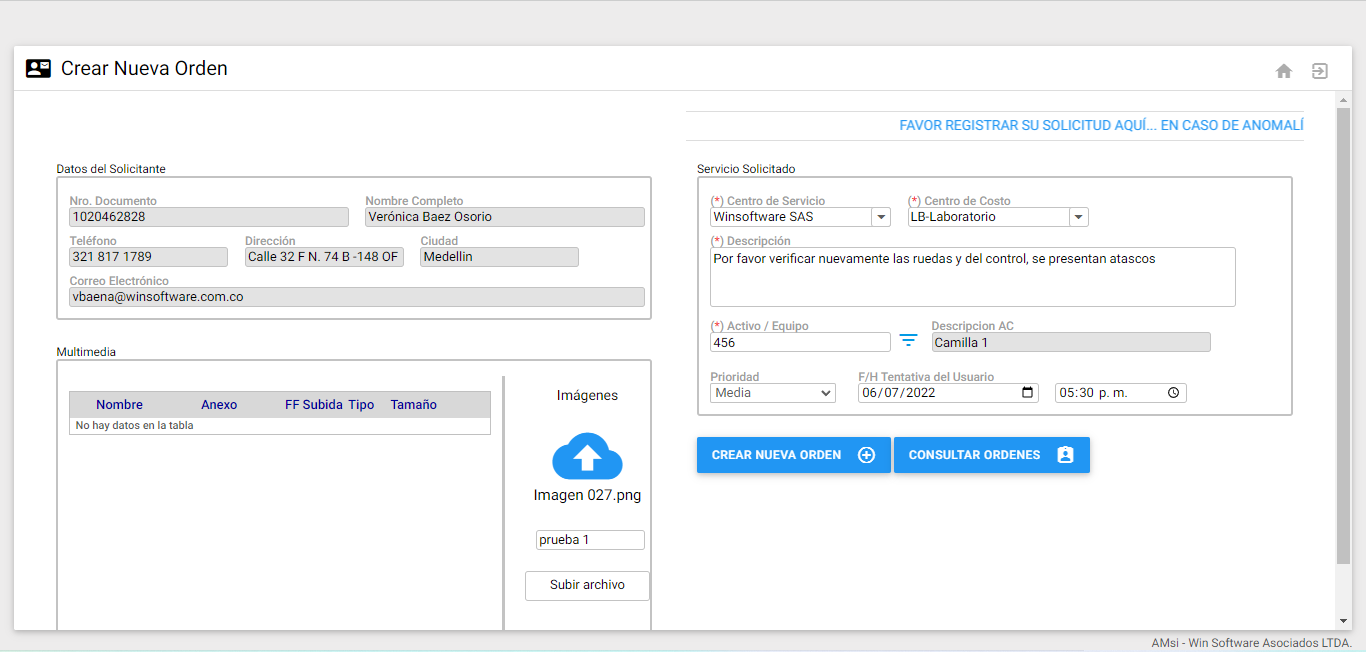The width and height of the screenshot is (1366, 652).
Task: Click the Descripcion AC field showing Camilla 1
Action: pos(1071,342)
